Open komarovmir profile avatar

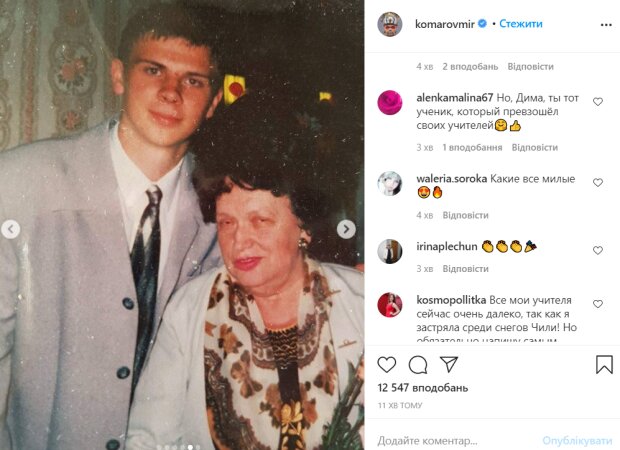390,24
